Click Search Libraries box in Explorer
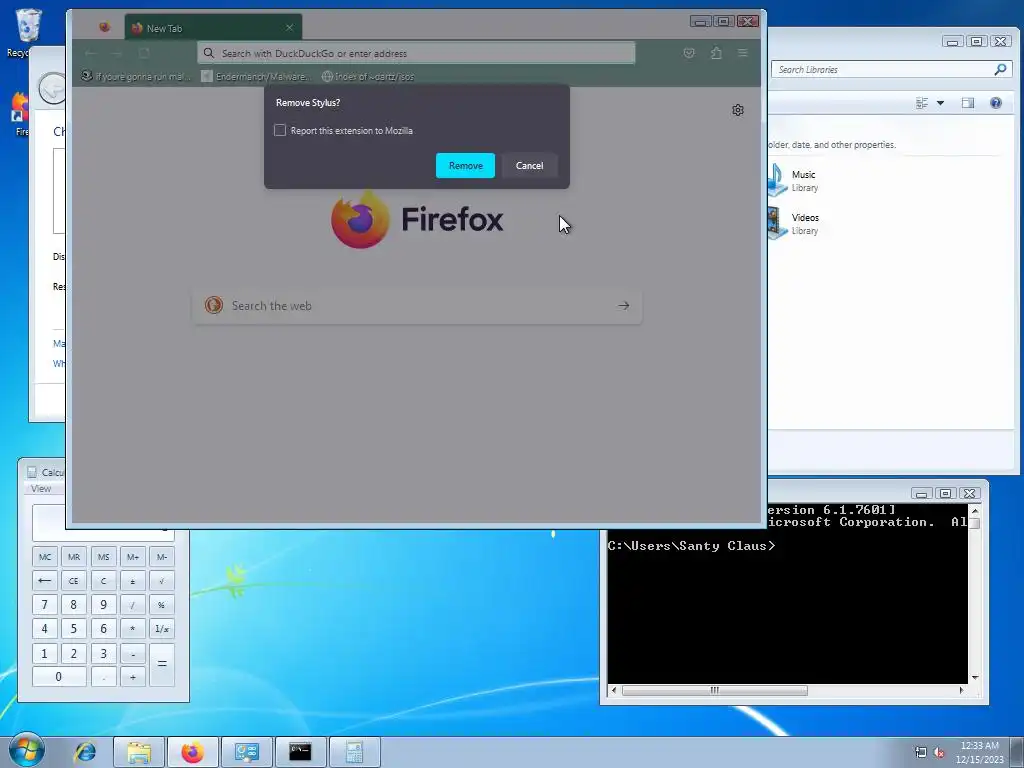The width and height of the screenshot is (1024, 768). click(x=891, y=69)
